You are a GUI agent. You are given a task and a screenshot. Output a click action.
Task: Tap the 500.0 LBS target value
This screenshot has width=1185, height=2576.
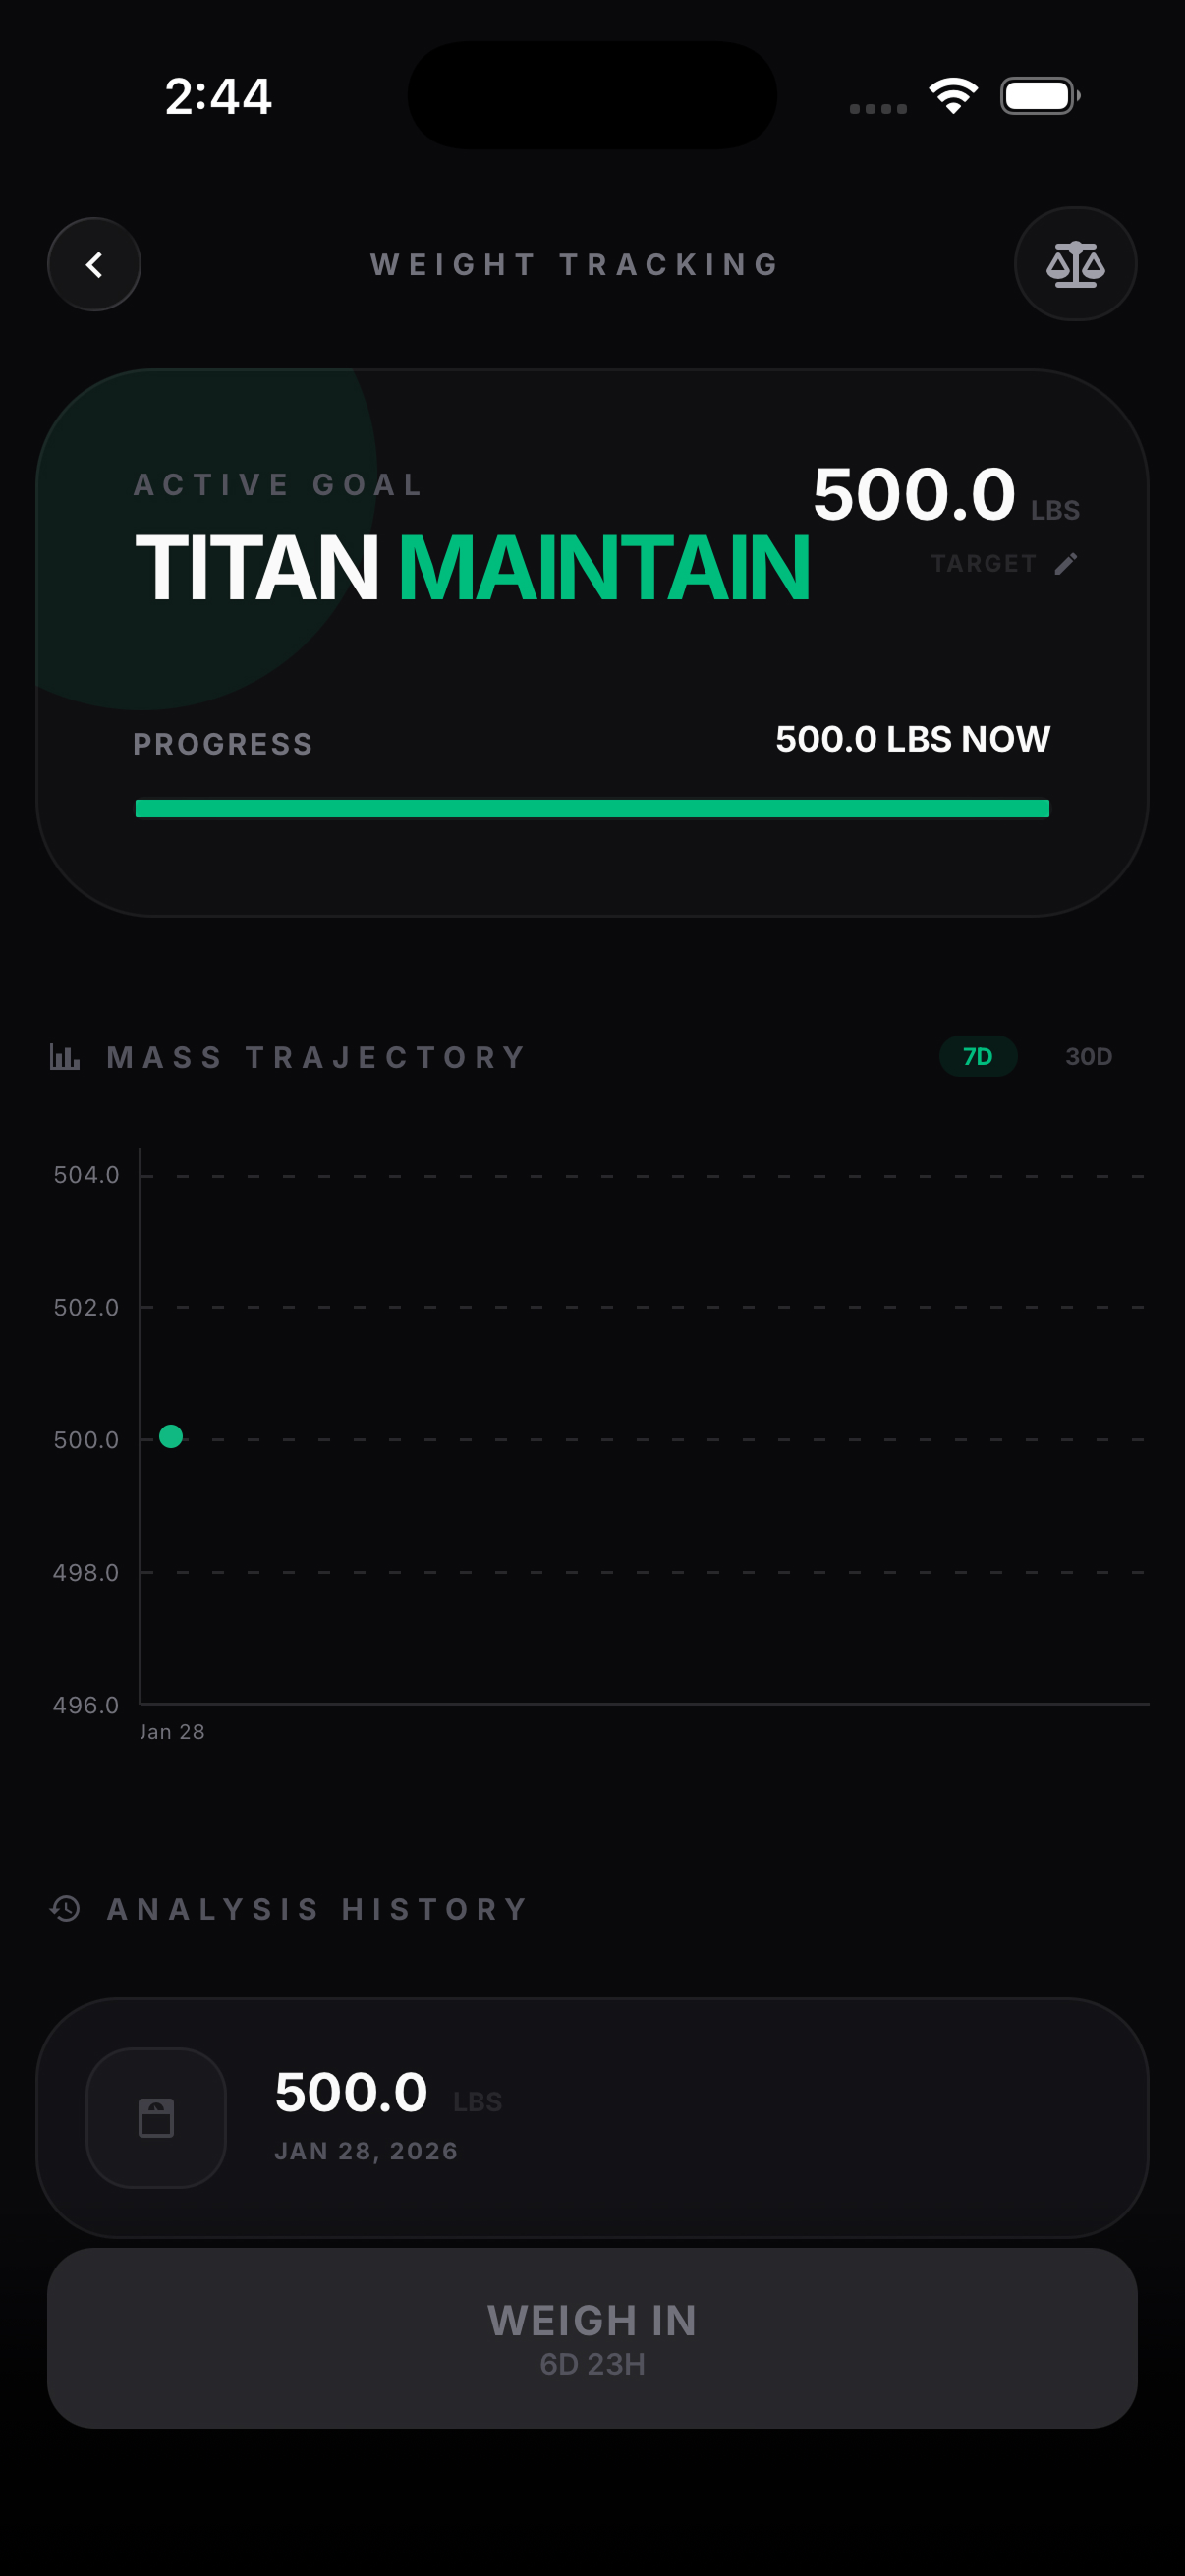914,495
